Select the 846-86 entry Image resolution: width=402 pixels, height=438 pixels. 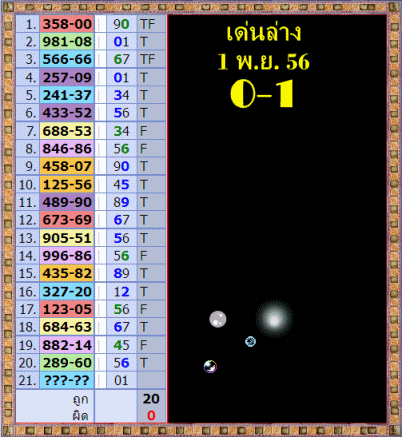[67, 149]
